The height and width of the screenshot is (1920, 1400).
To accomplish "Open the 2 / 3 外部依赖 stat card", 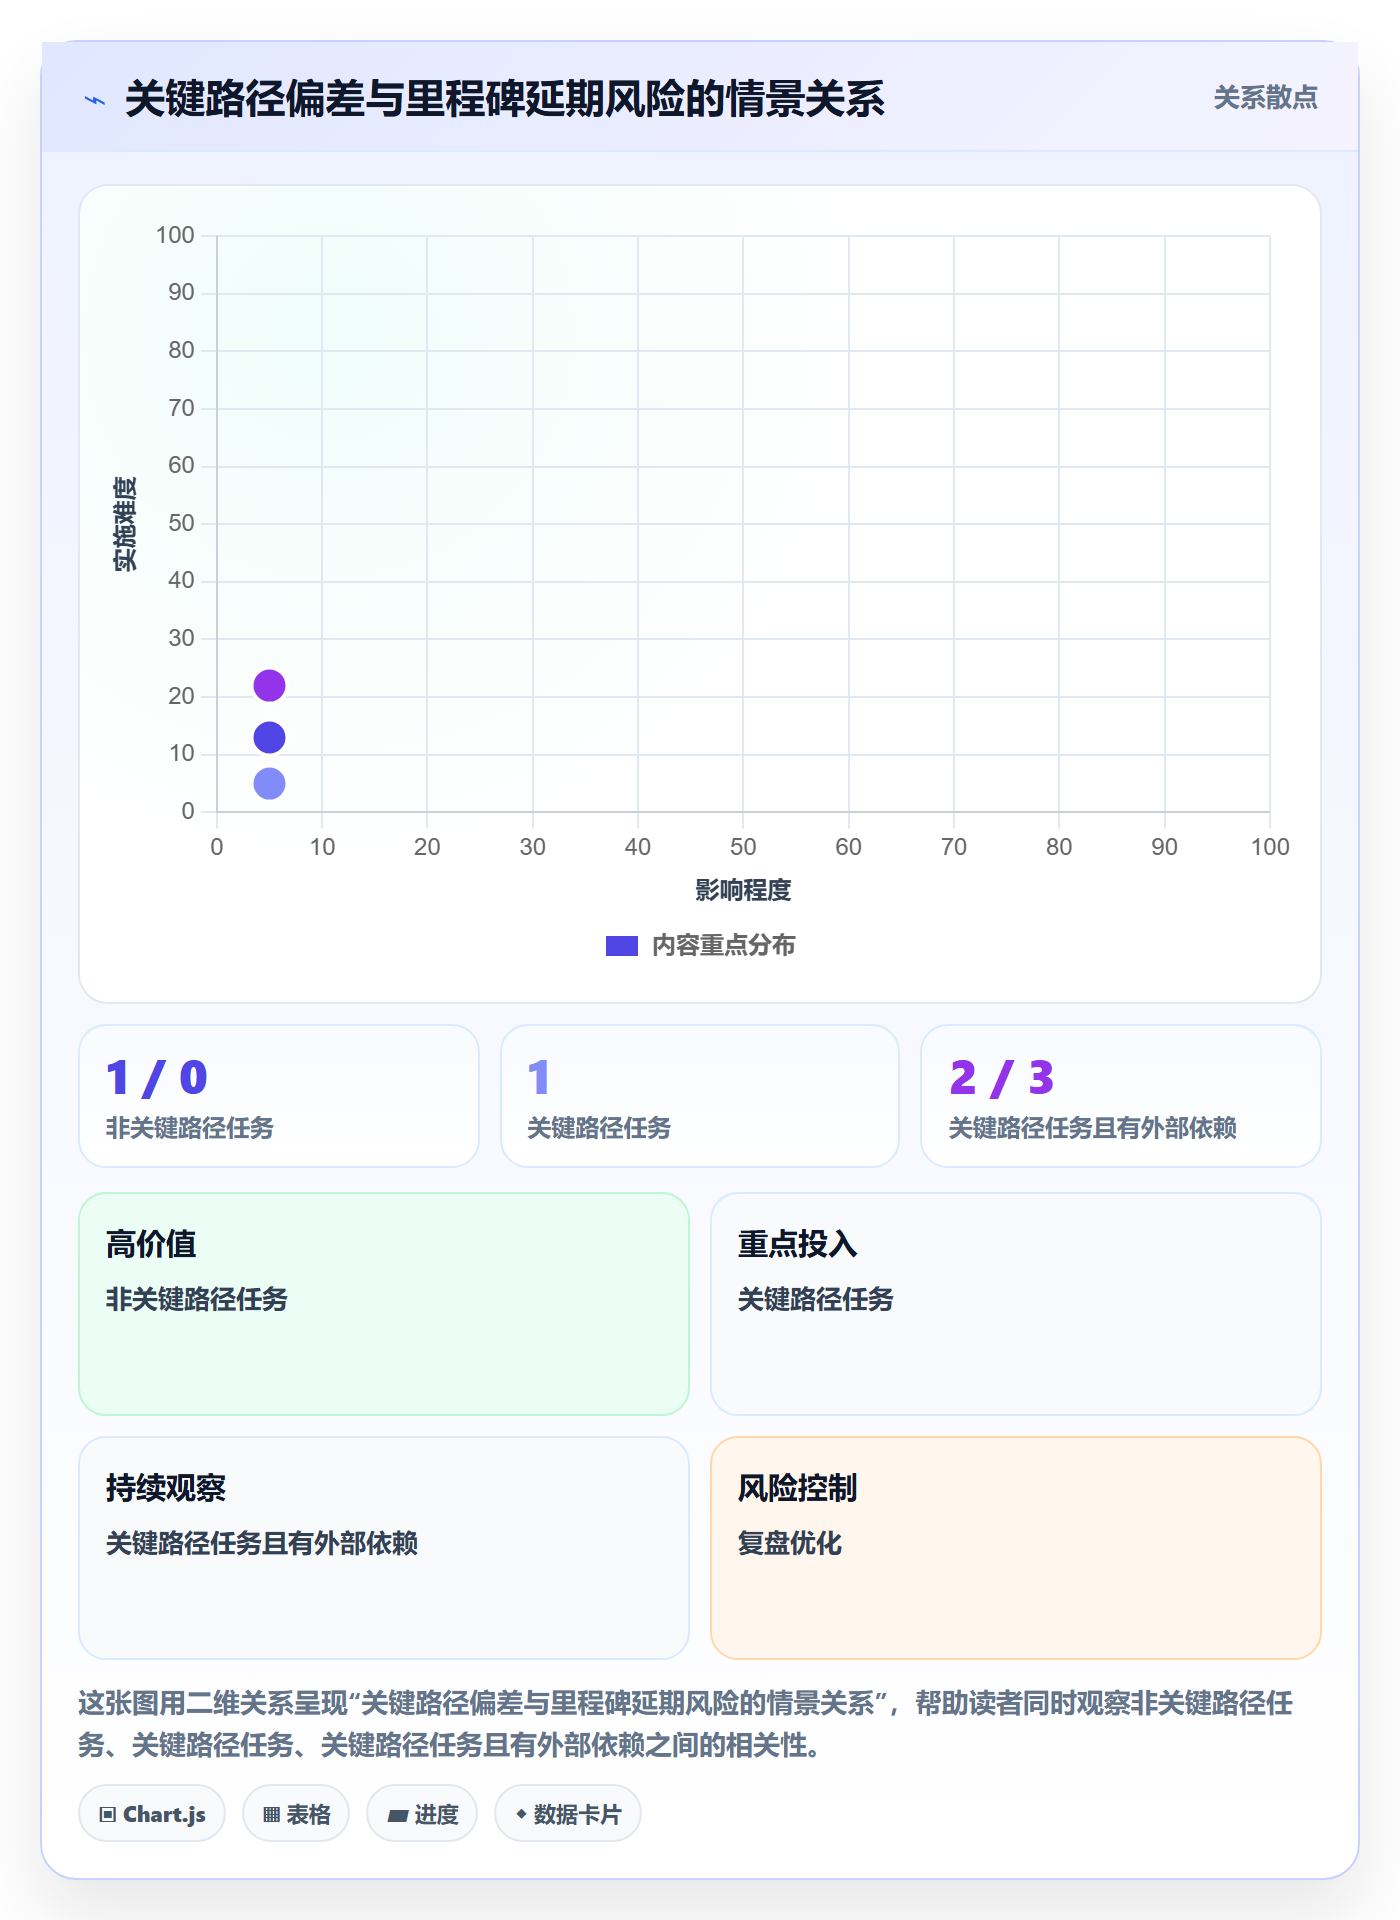I will tap(1121, 1096).
